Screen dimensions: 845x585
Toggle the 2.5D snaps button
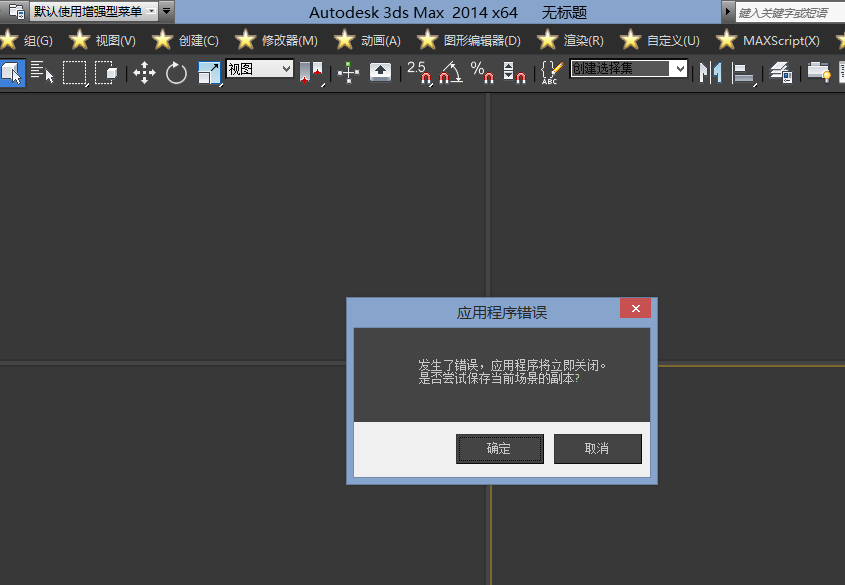(419, 72)
